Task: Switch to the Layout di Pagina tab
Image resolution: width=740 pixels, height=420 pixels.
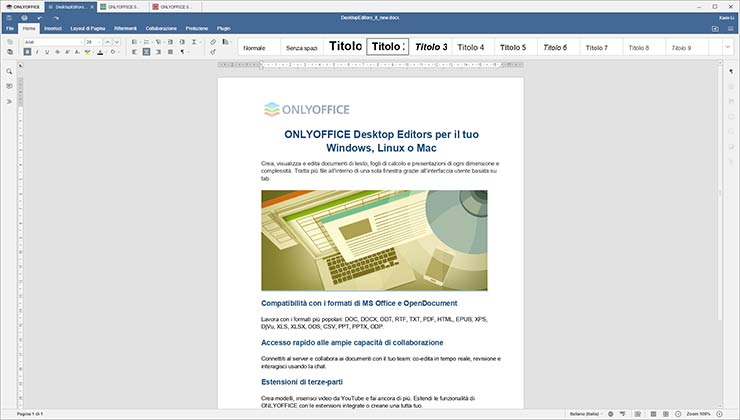Action: 88,28
